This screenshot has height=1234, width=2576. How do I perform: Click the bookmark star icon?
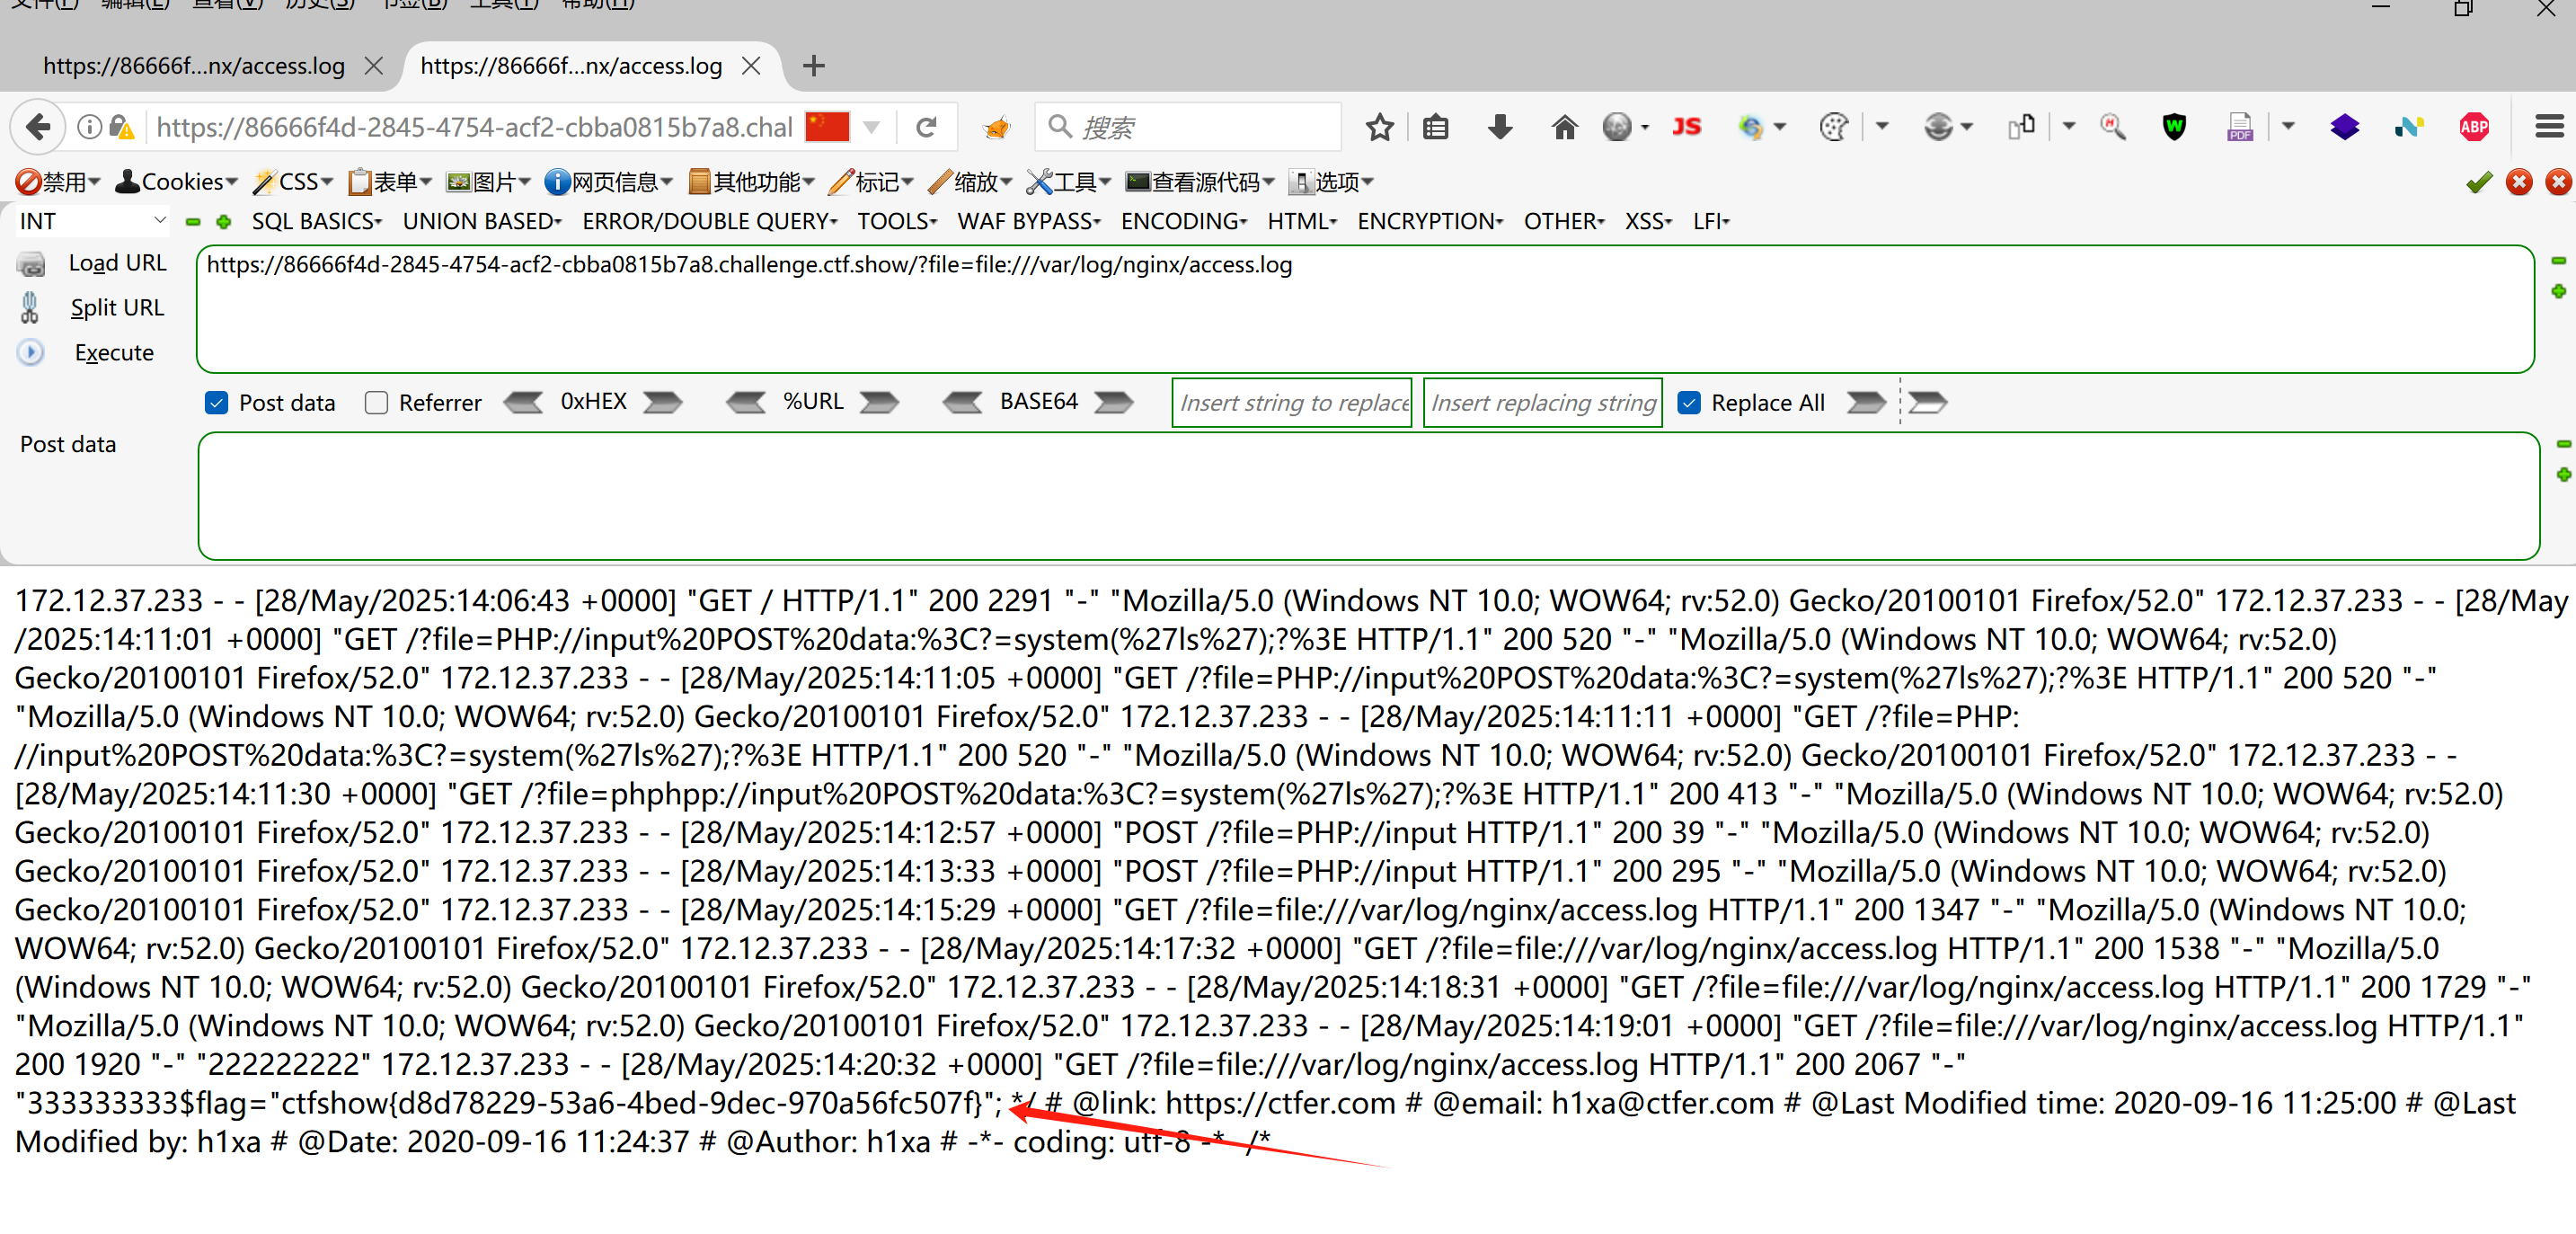1379,127
